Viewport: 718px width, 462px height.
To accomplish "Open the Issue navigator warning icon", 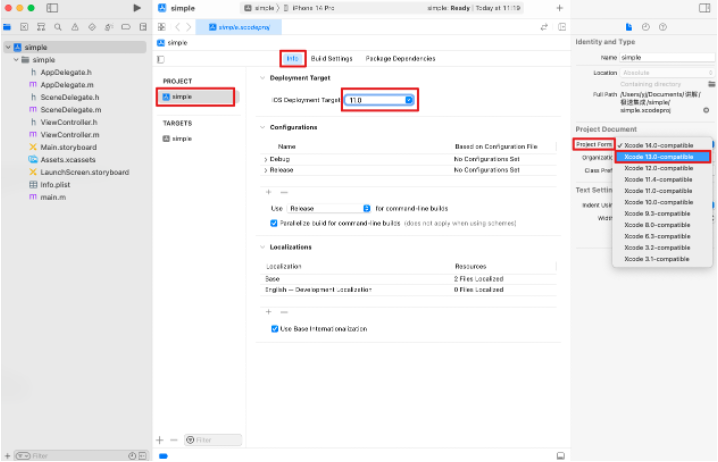I will (x=75, y=27).
